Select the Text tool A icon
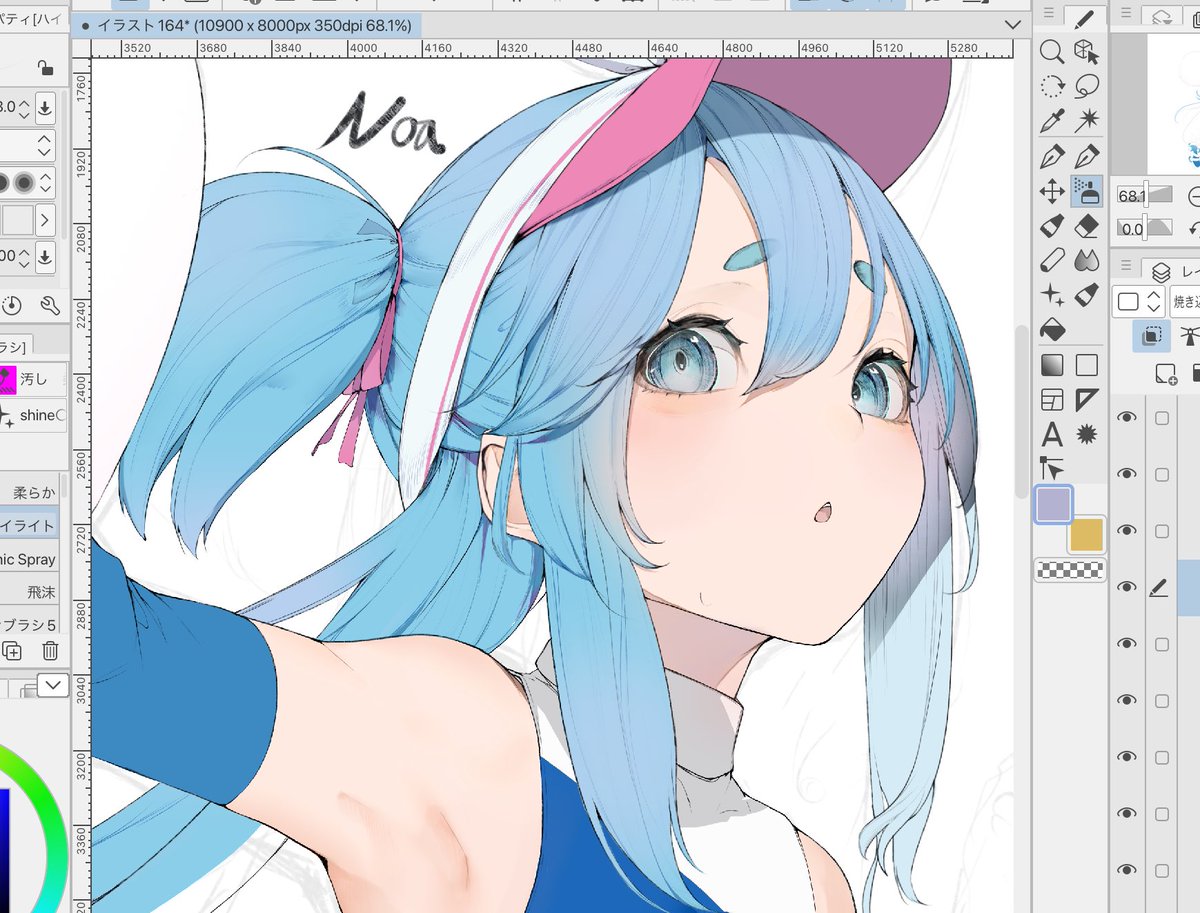 point(1052,434)
